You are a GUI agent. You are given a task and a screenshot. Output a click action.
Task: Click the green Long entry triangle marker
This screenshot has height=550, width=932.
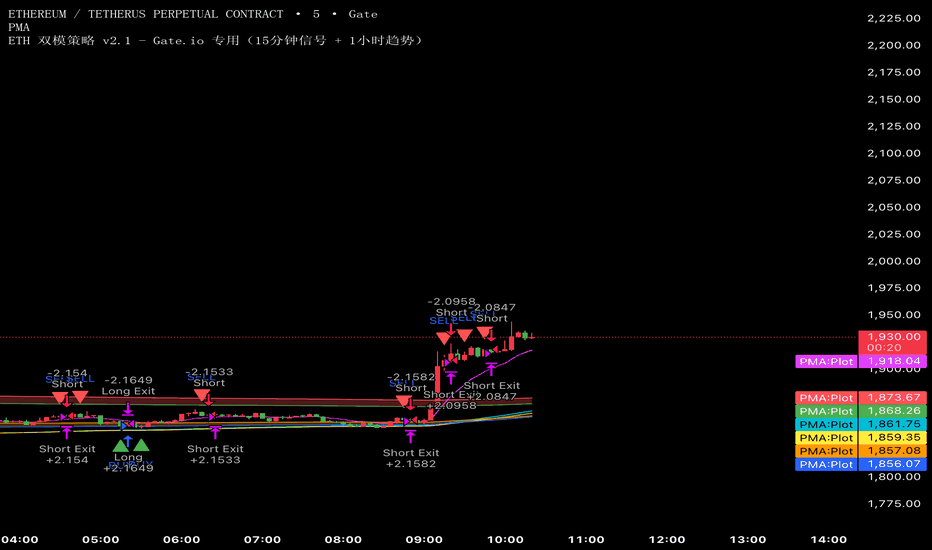122,444
